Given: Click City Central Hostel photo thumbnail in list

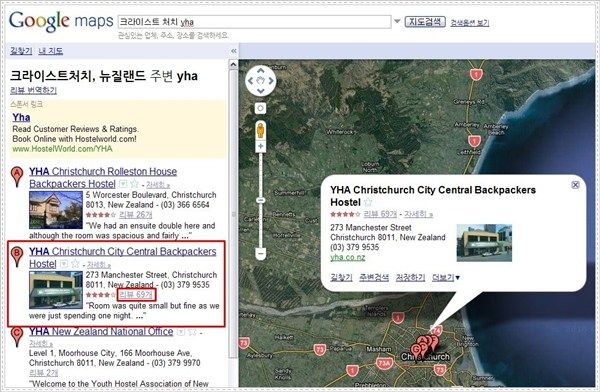Looking at the screenshot, I should coord(55,290).
